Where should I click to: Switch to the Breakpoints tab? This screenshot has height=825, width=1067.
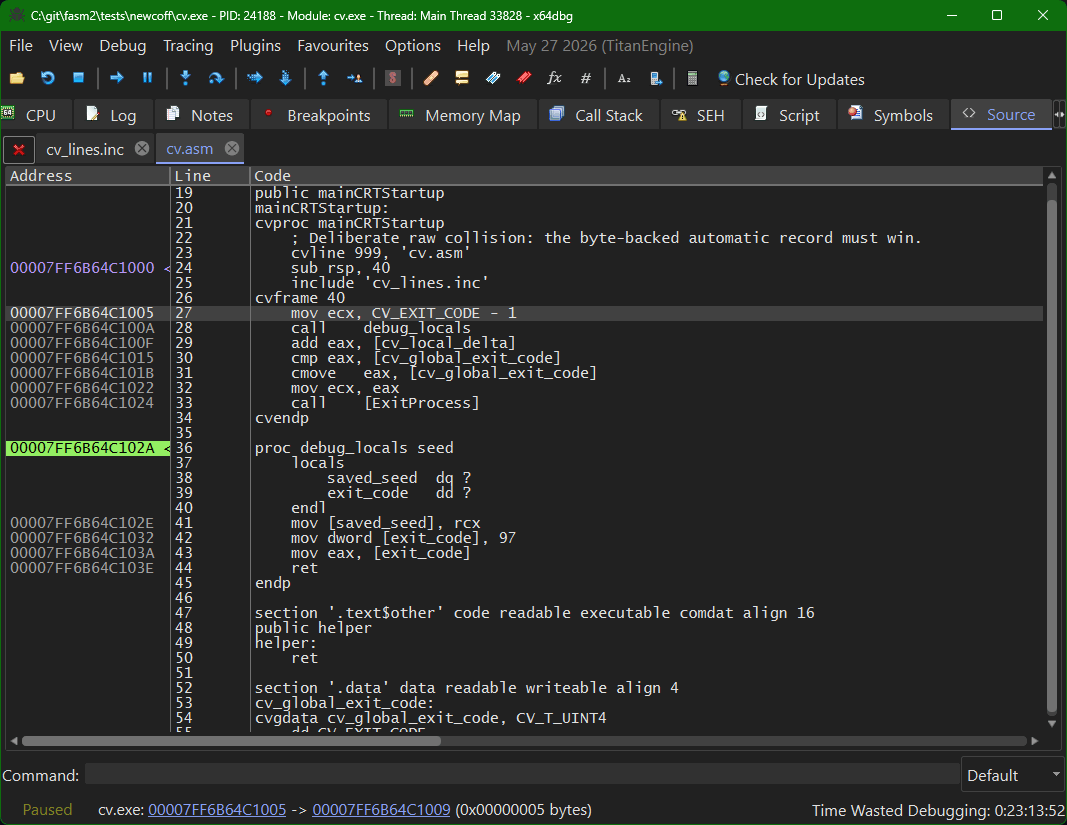click(x=318, y=115)
